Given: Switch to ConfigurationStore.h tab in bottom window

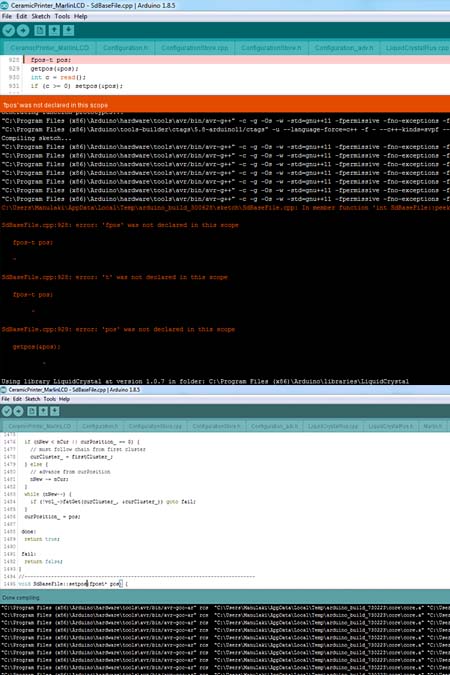Looking at the screenshot, I should coord(216,426).
